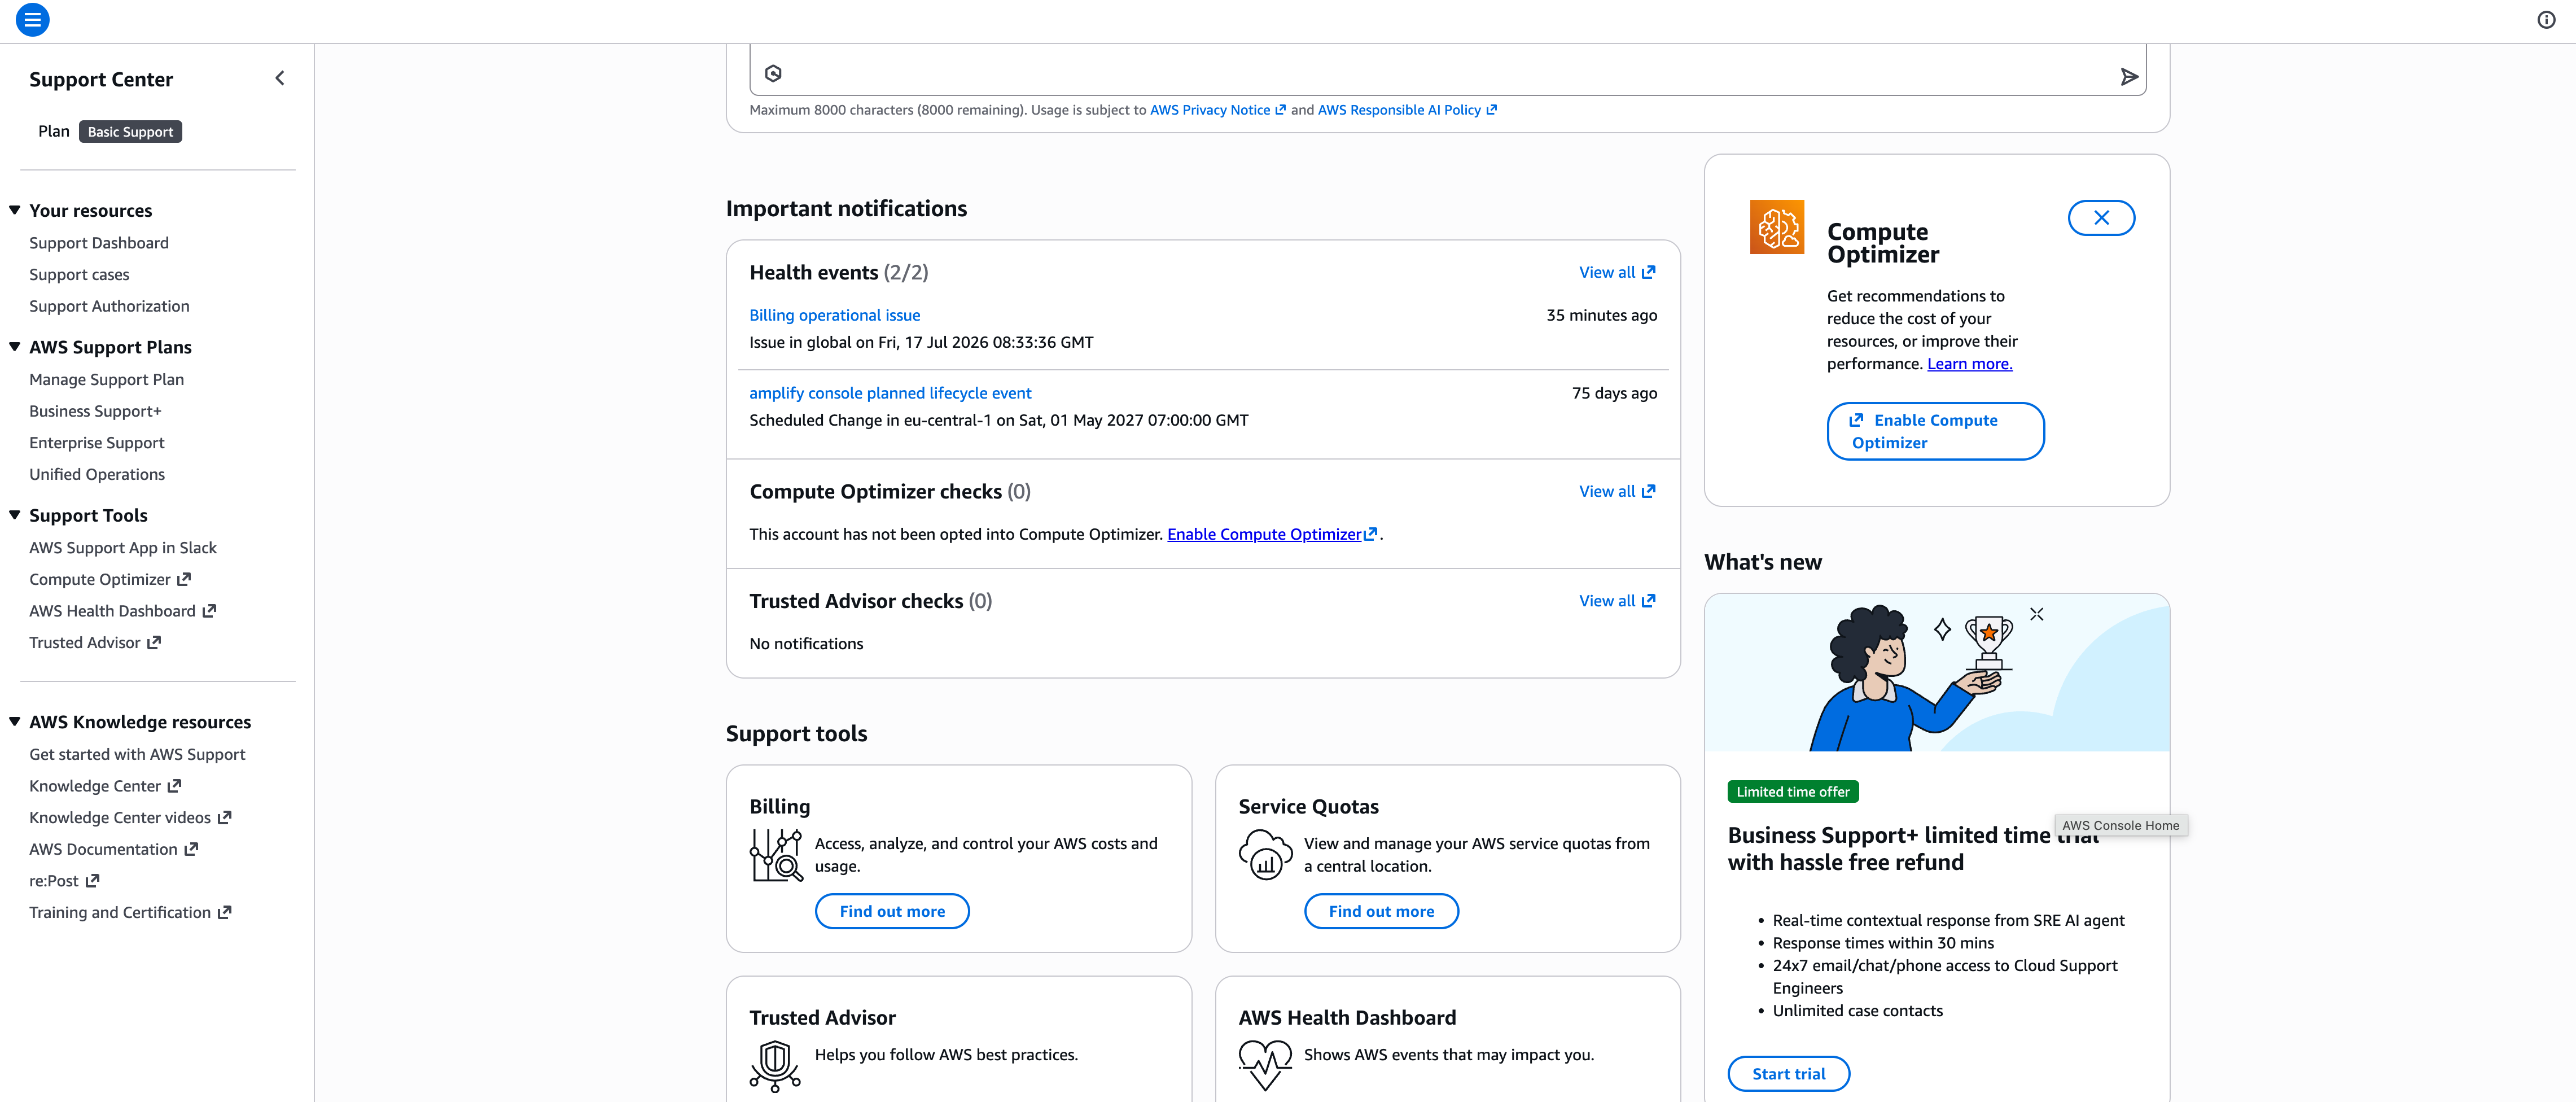The width and height of the screenshot is (2576, 1102).
Task: Click external icon next to Training and Certification
Action: (224, 912)
